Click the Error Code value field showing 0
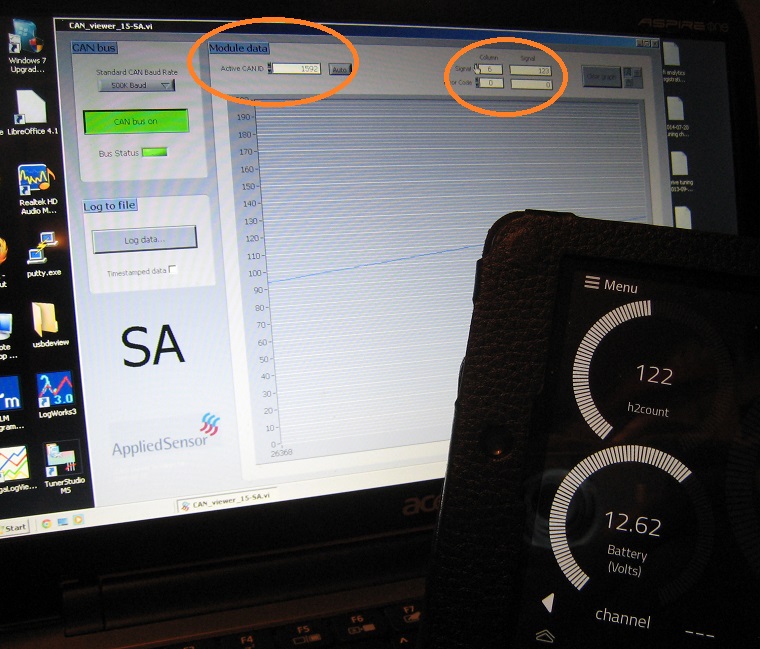Image resolution: width=760 pixels, height=649 pixels. (x=531, y=84)
